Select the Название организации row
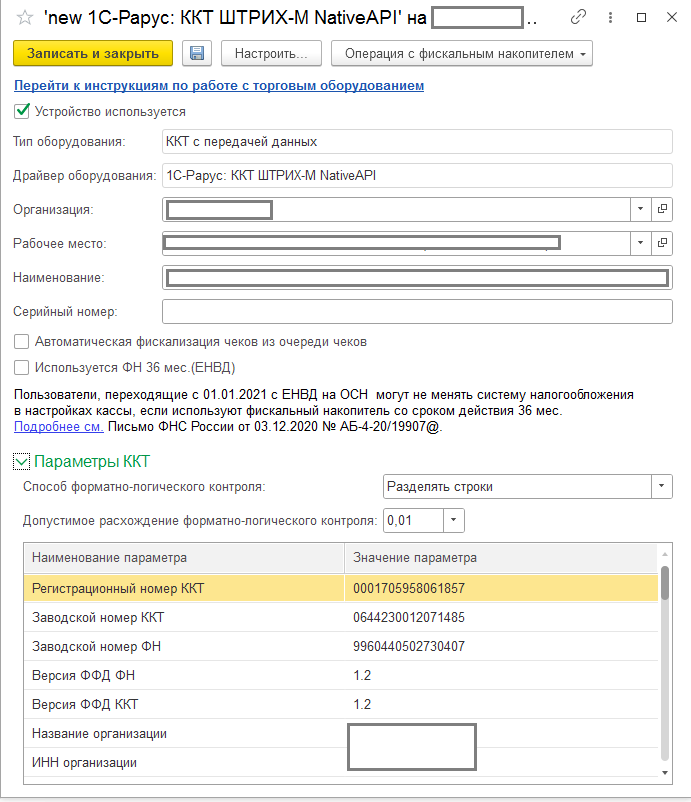The image size is (691, 802). (341, 733)
